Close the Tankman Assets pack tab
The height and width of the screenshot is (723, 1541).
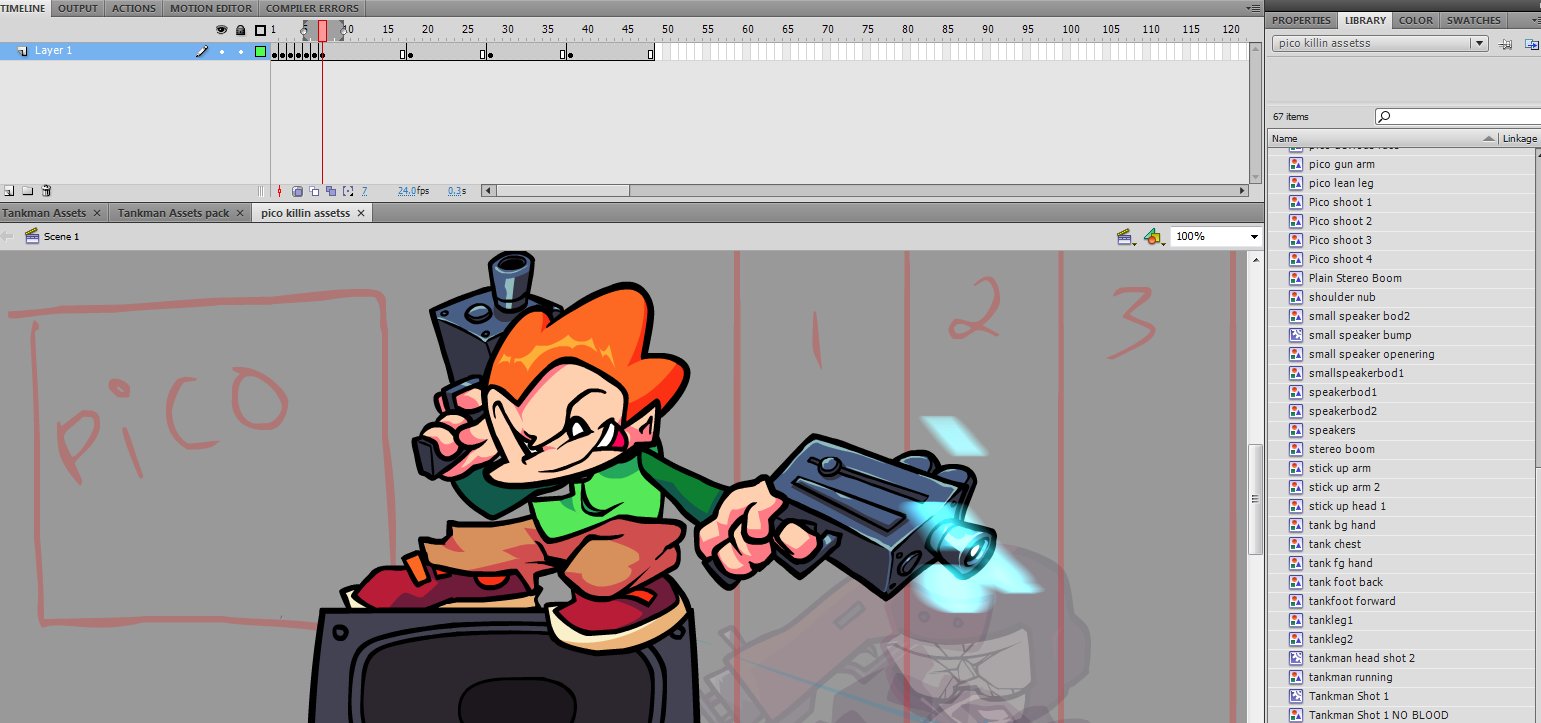coord(240,213)
